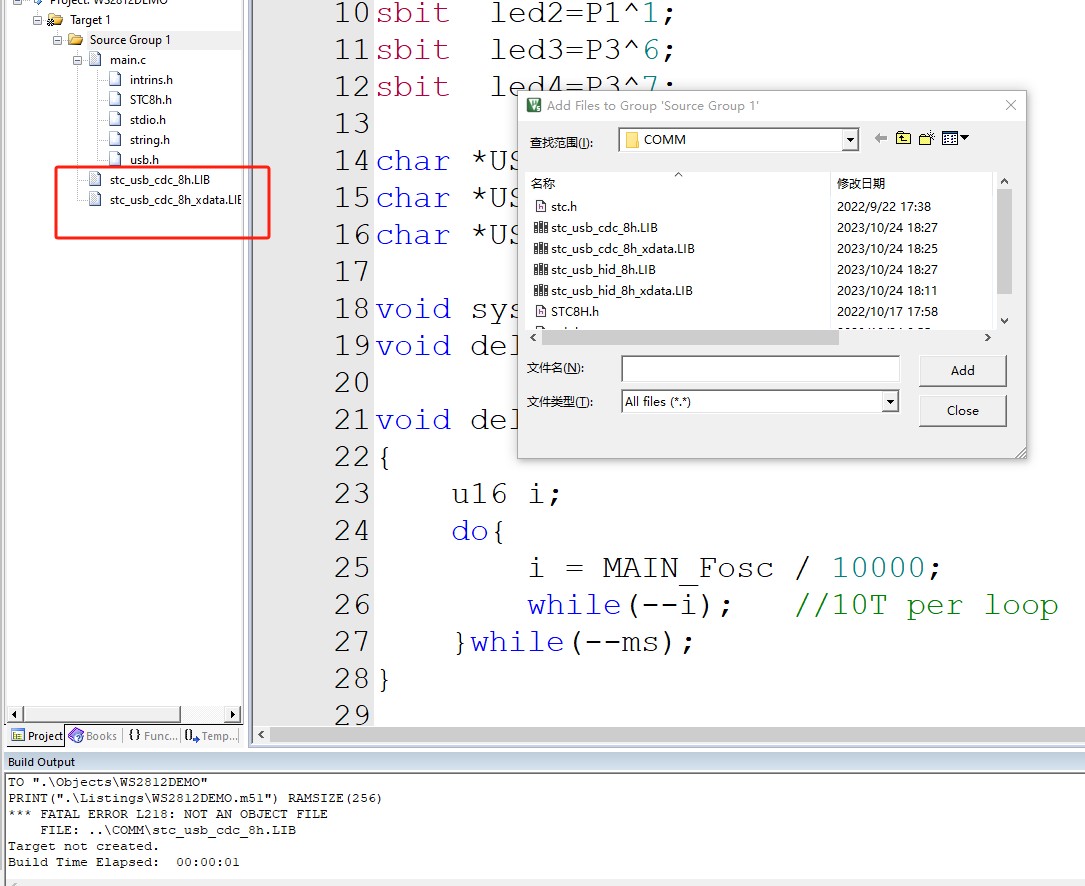The height and width of the screenshot is (886, 1085).
Task: Switch to the Books tab
Action: coord(92,736)
